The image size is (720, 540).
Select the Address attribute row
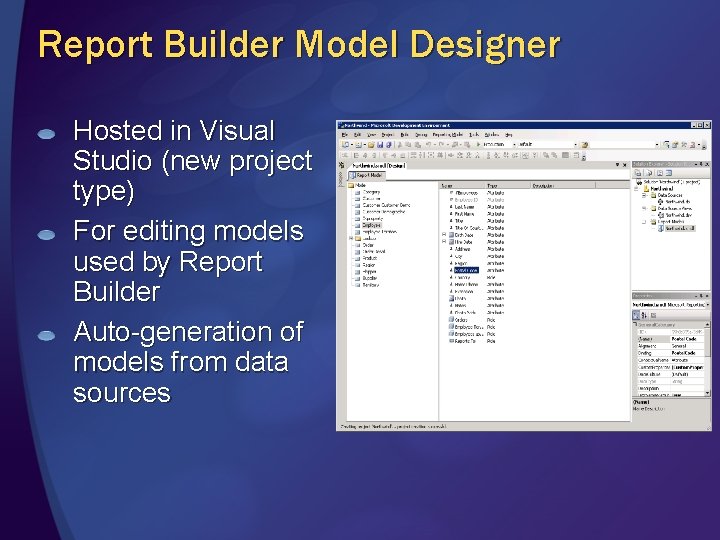pos(476,249)
